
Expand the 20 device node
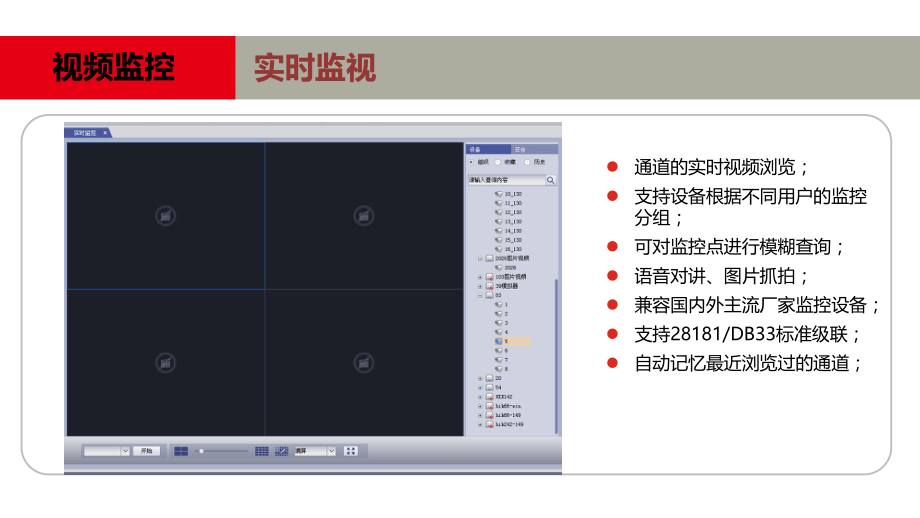coord(480,378)
